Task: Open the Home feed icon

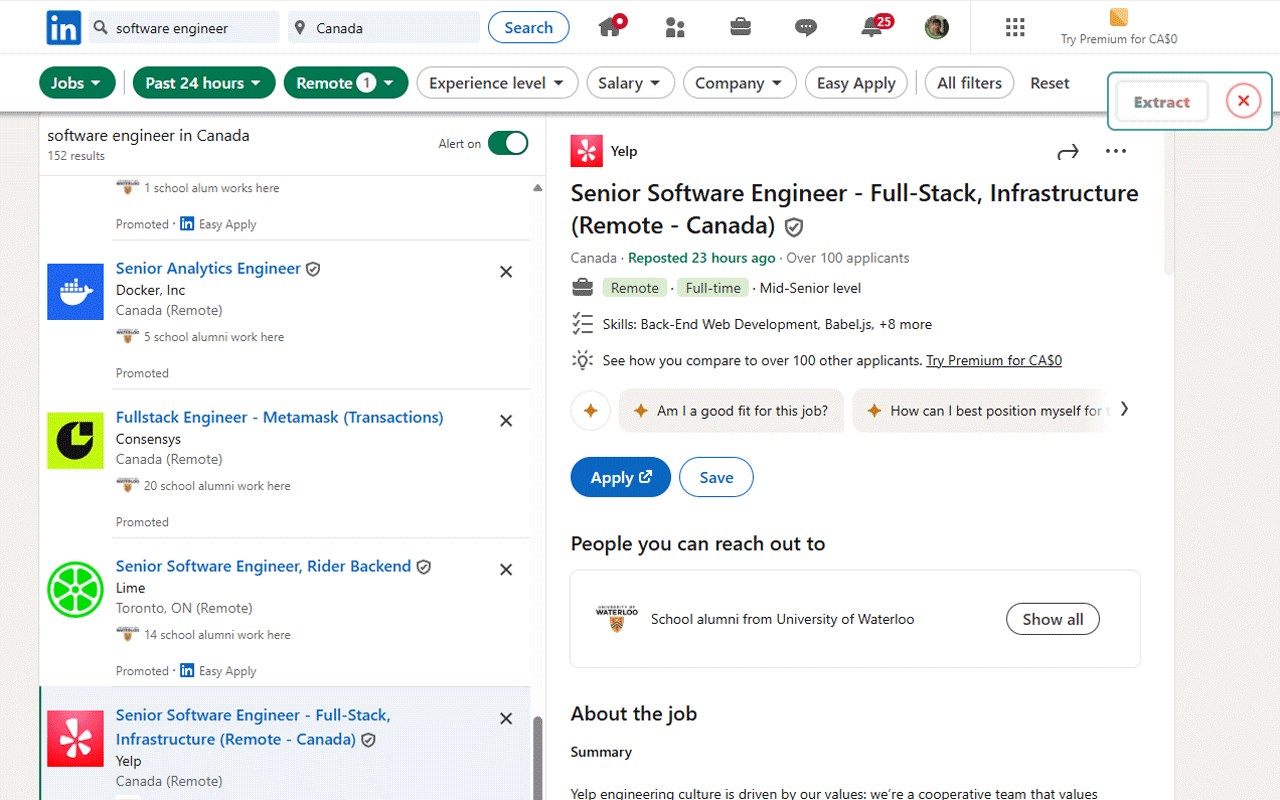Action: 611,27
